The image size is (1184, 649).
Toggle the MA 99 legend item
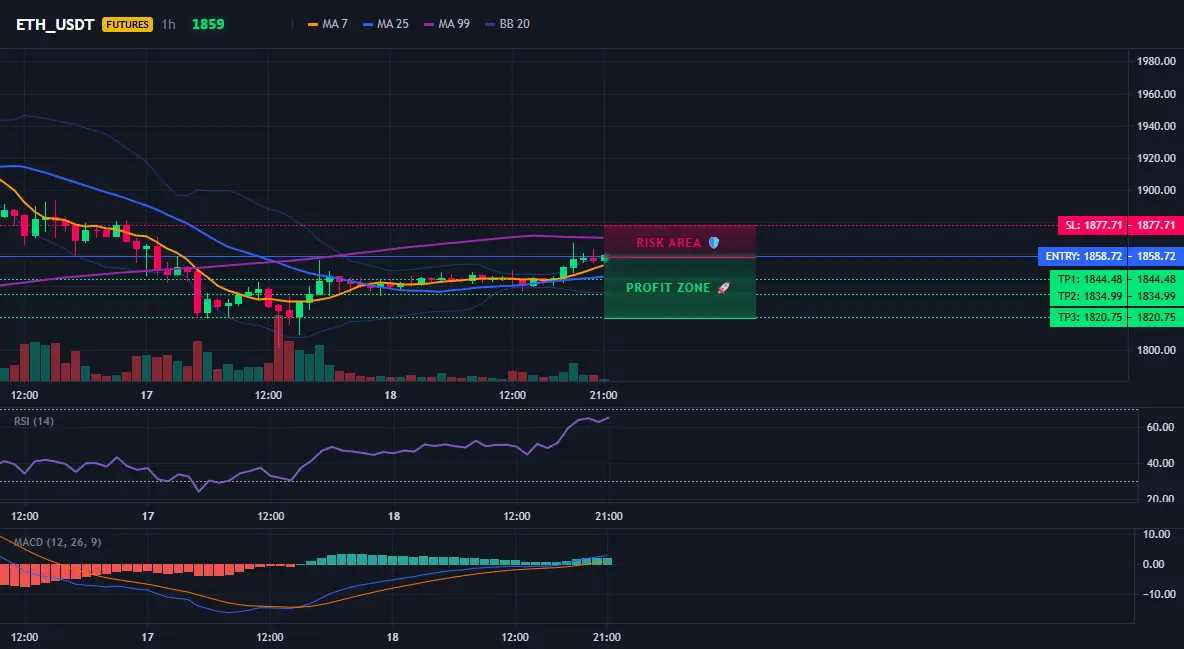pos(447,24)
